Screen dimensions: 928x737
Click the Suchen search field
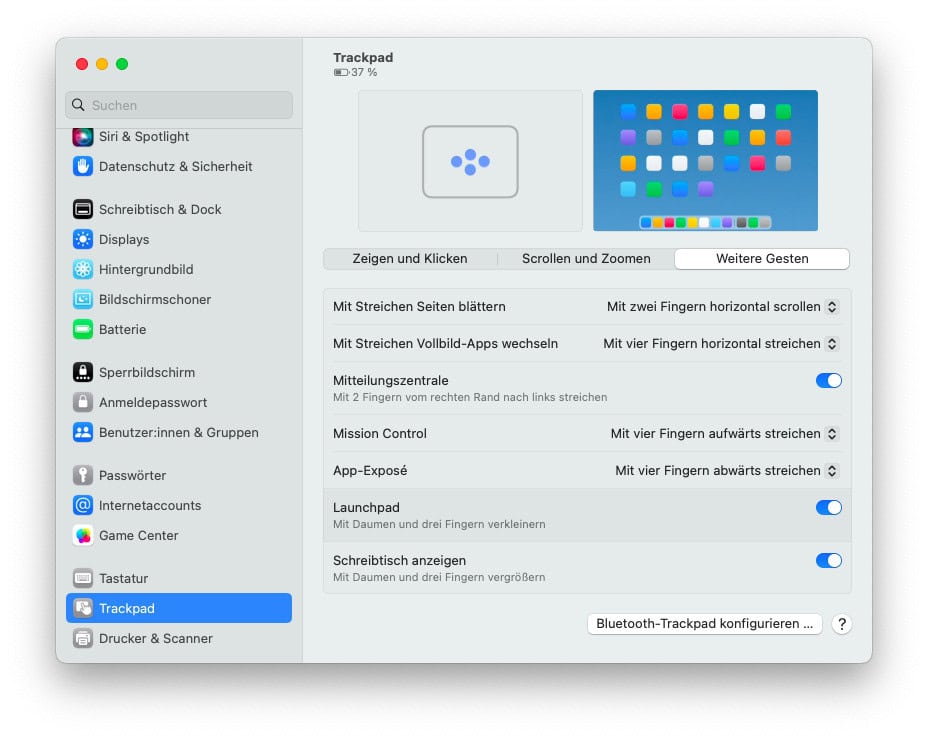[180, 105]
